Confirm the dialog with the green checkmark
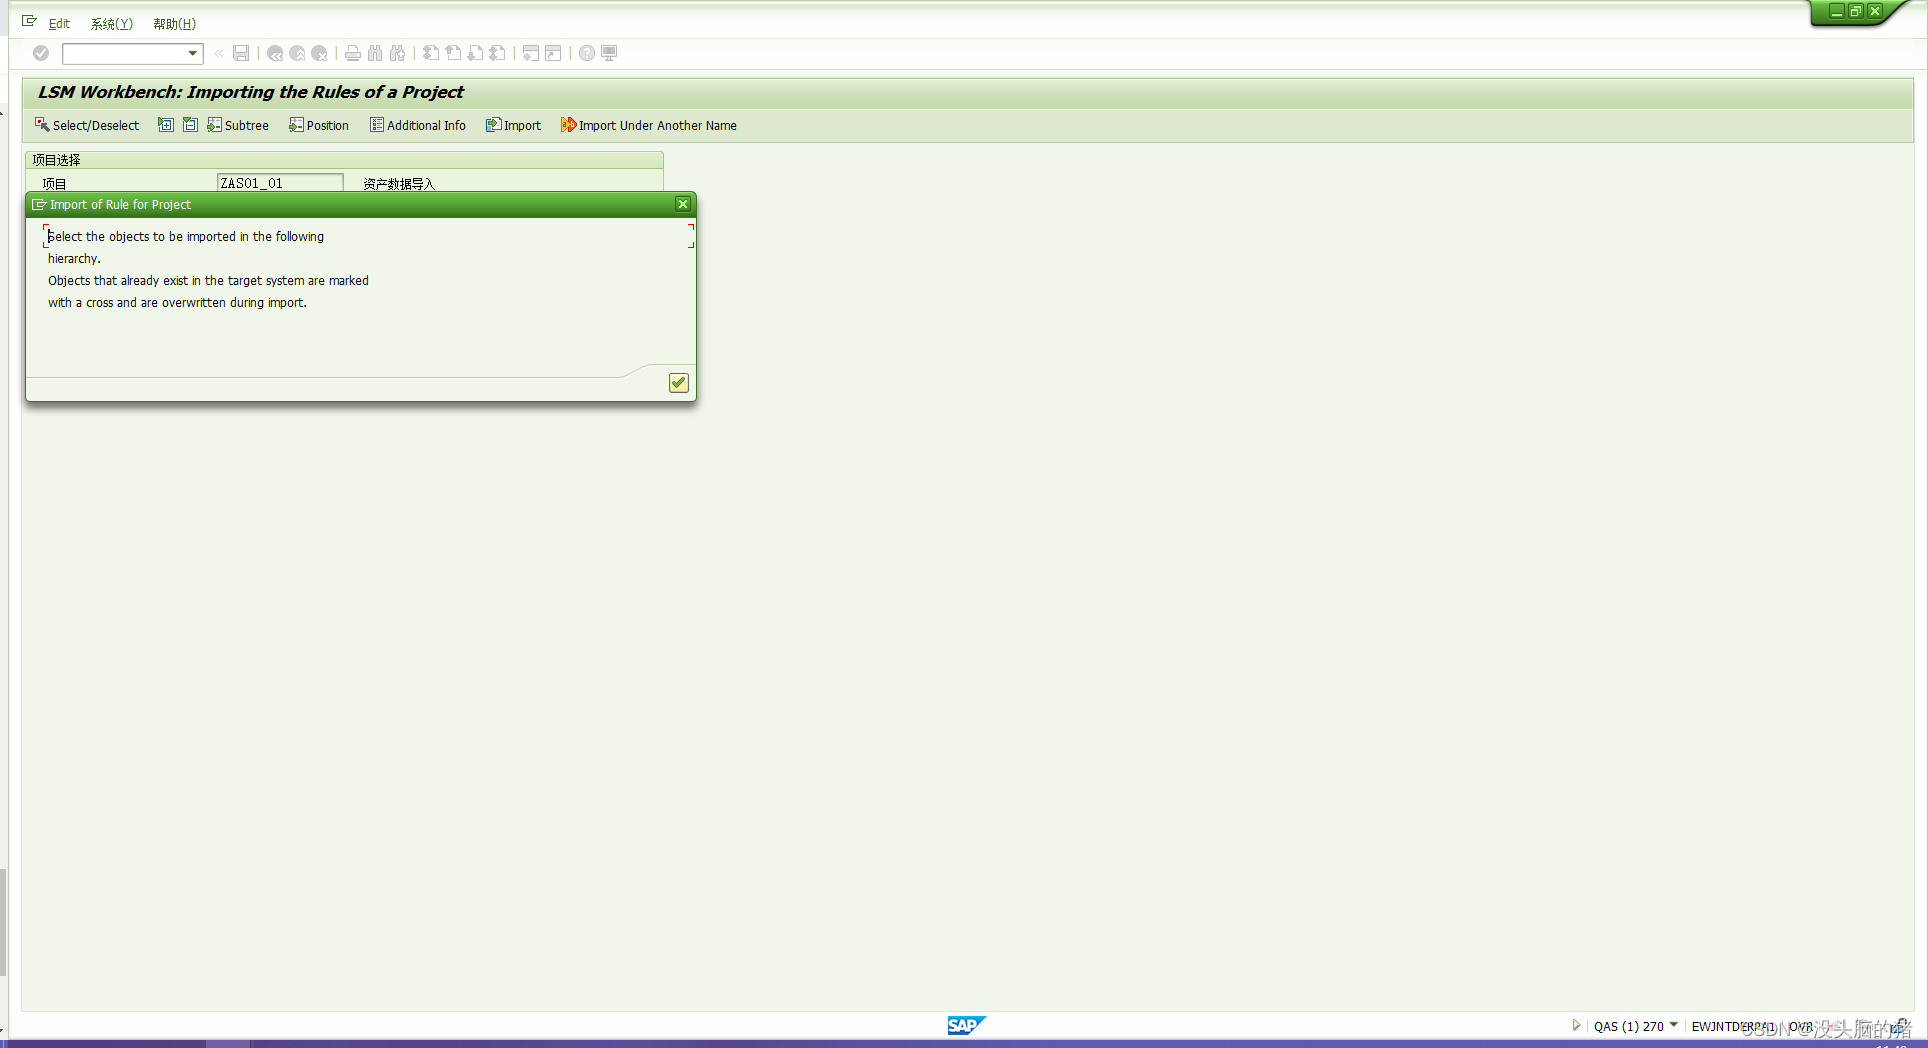The height and width of the screenshot is (1048, 1928). click(x=678, y=383)
